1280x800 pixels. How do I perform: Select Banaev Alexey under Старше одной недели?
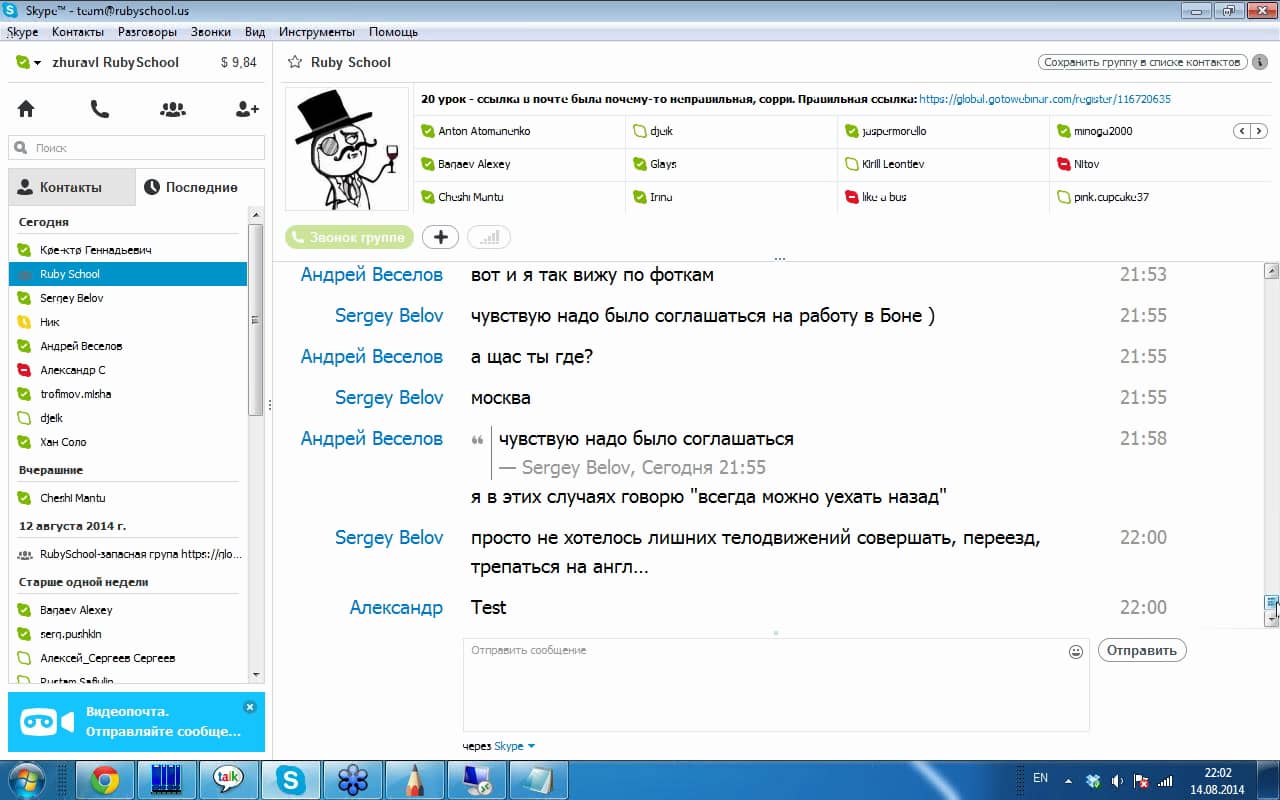128,610
